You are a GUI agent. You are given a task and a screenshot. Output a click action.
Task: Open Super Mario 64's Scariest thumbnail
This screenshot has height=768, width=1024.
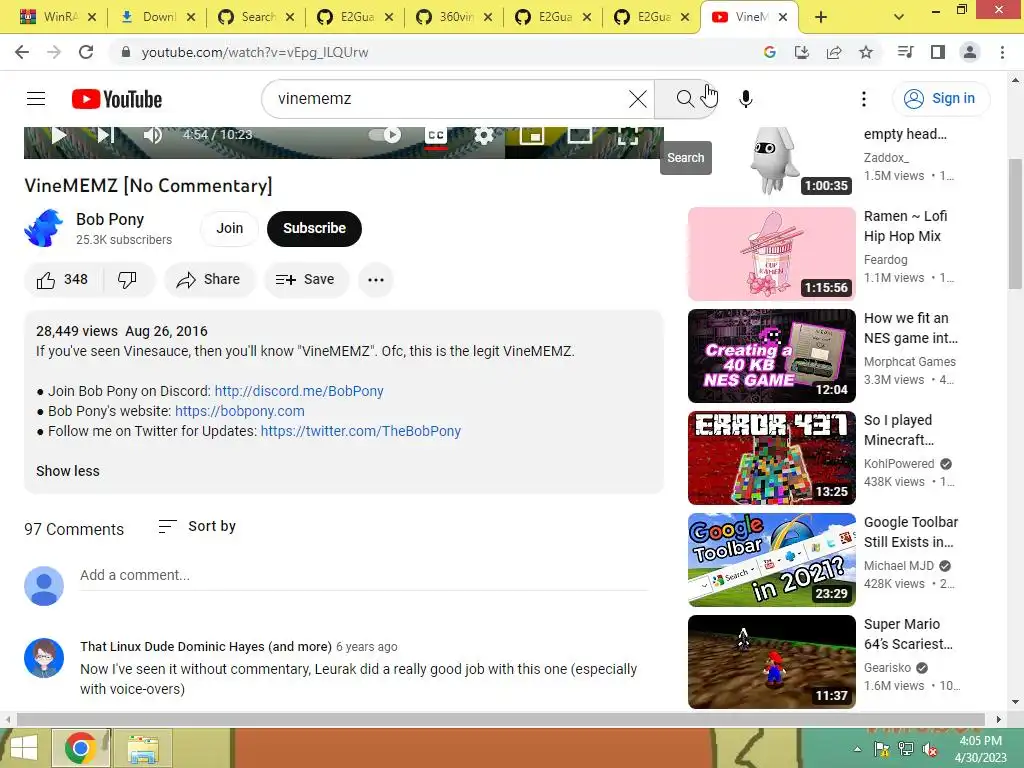click(771, 662)
